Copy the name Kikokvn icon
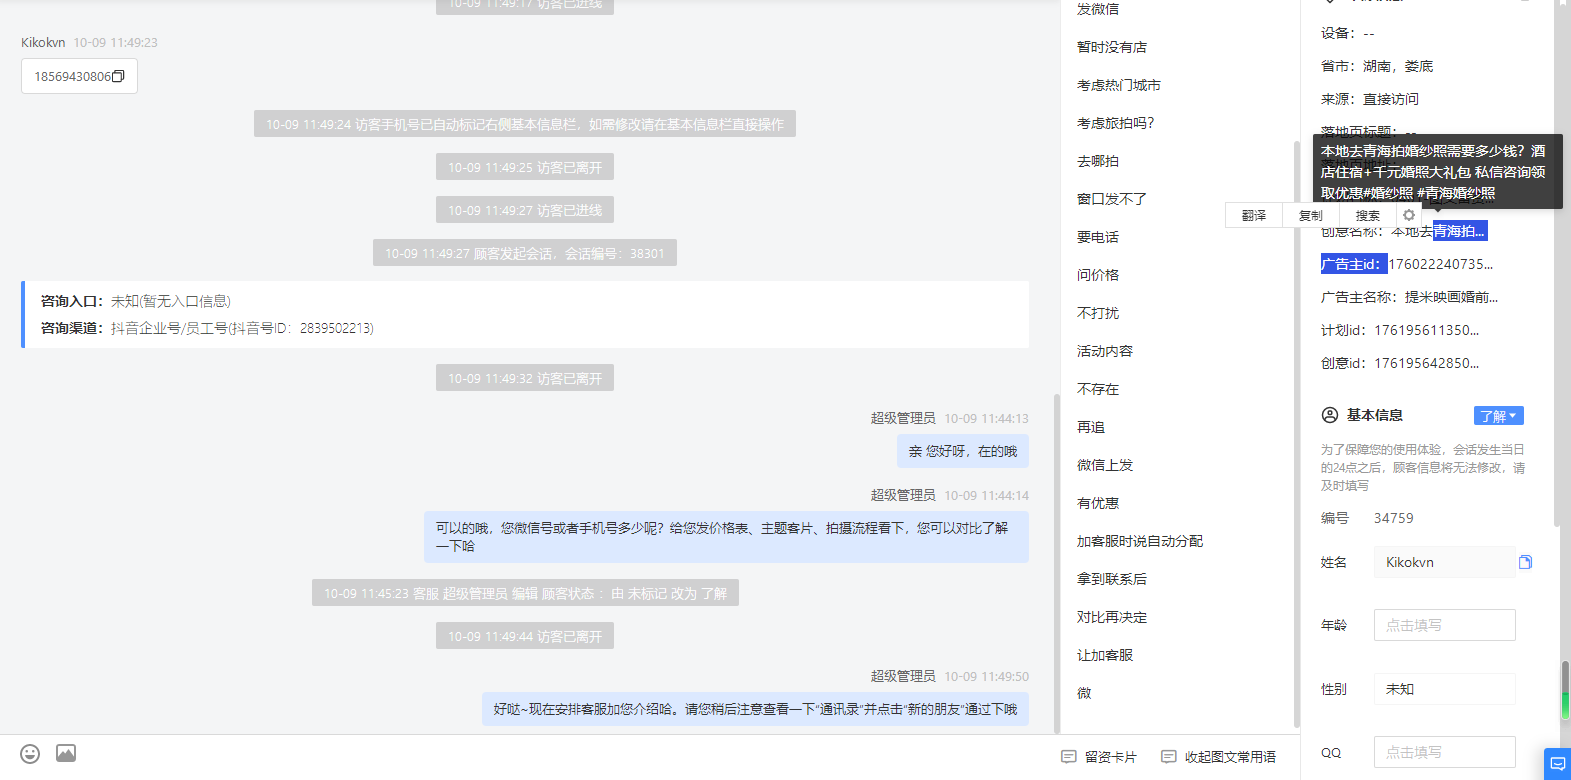1571x780 pixels. click(1525, 562)
